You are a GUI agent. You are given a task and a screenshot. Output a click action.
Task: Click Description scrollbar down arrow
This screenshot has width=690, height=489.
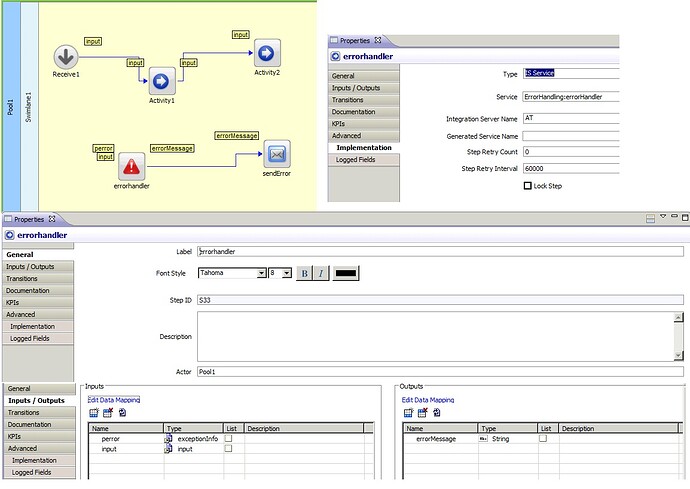(x=678, y=355)
